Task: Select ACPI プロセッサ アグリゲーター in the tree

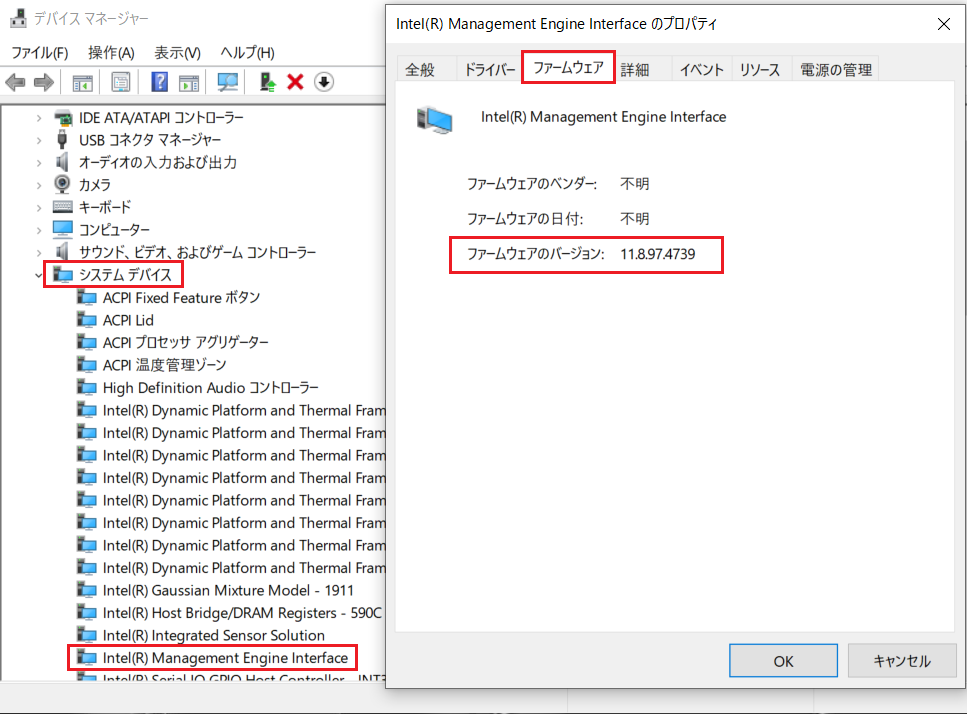Action: click(x=186, y=343)
